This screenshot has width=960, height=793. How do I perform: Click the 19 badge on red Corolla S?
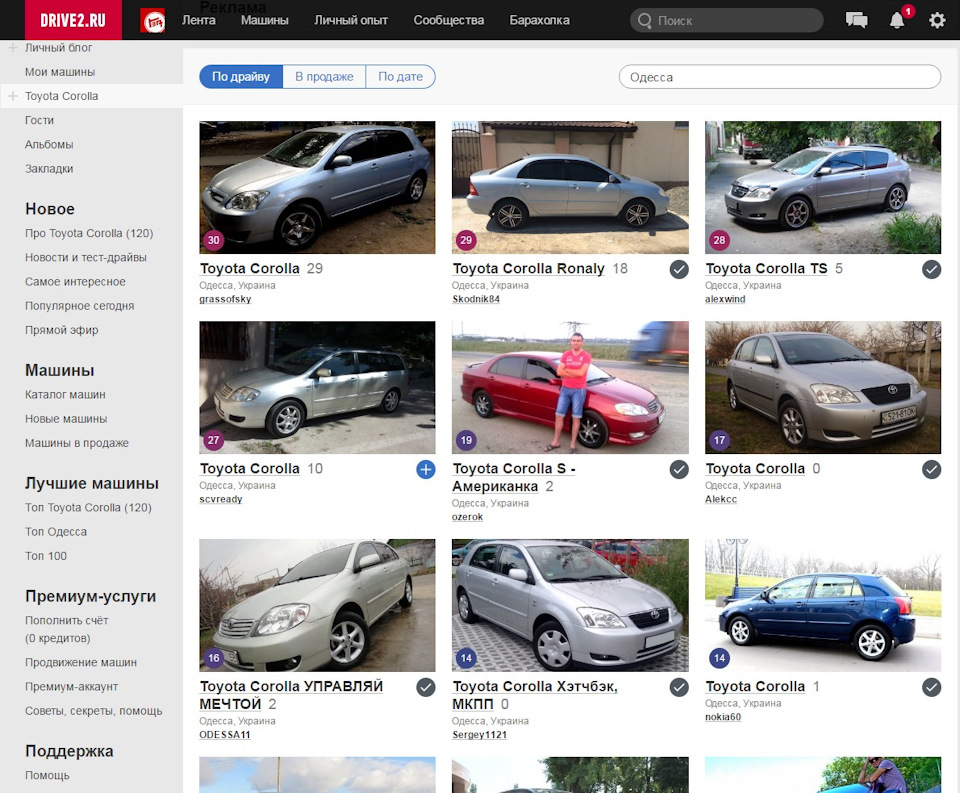point(466,440)
